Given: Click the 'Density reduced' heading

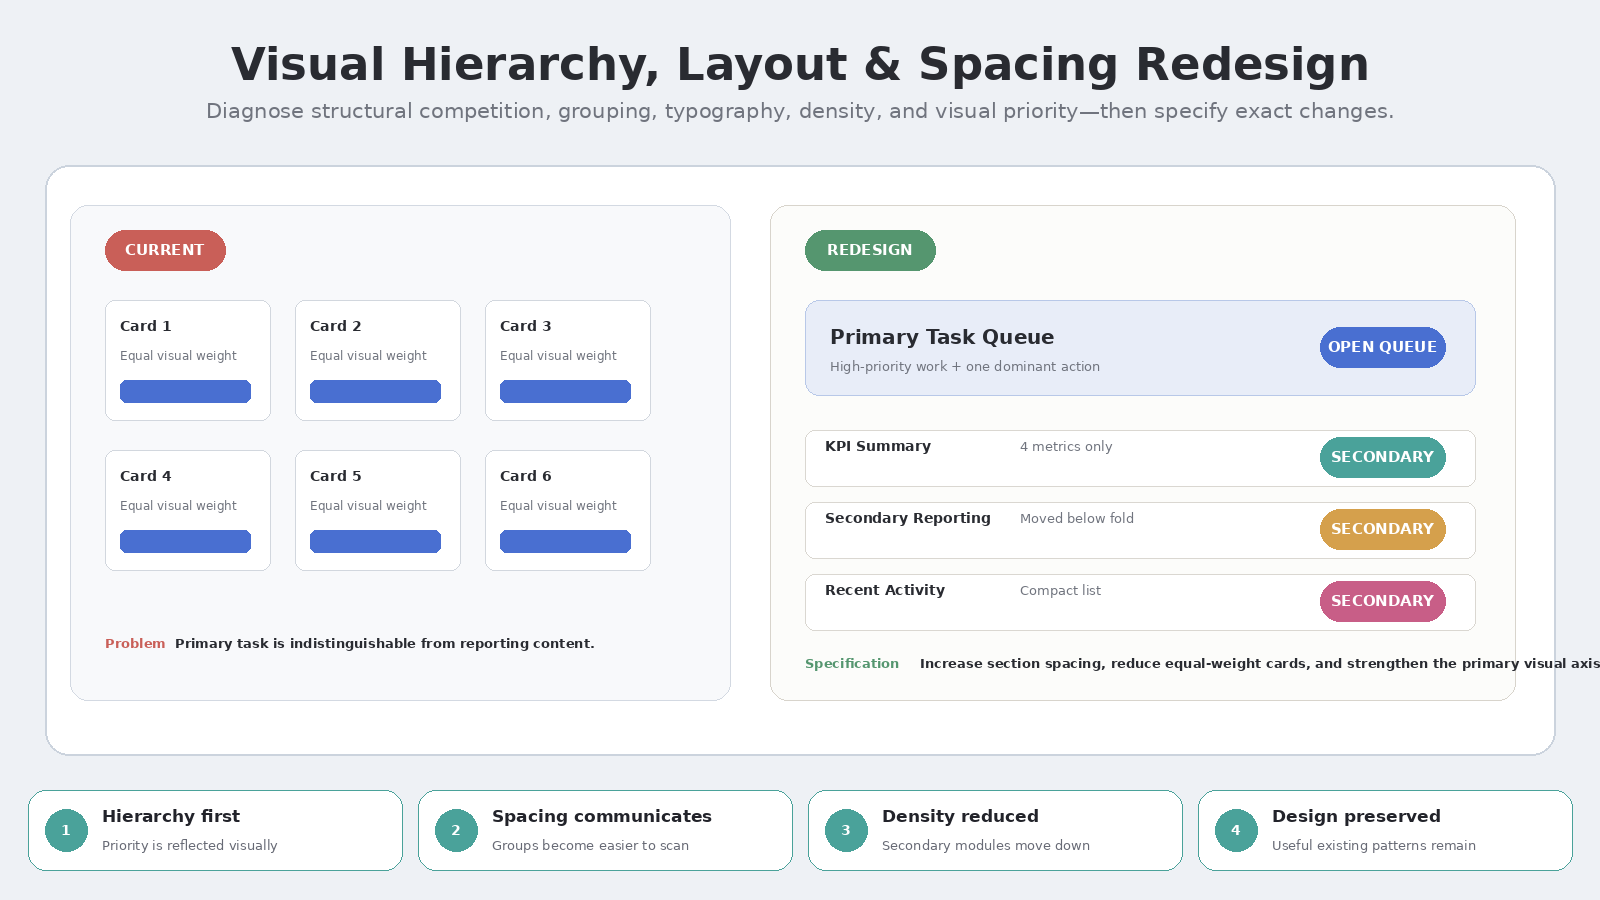Looking at the screenshot, I should [960, 816].
